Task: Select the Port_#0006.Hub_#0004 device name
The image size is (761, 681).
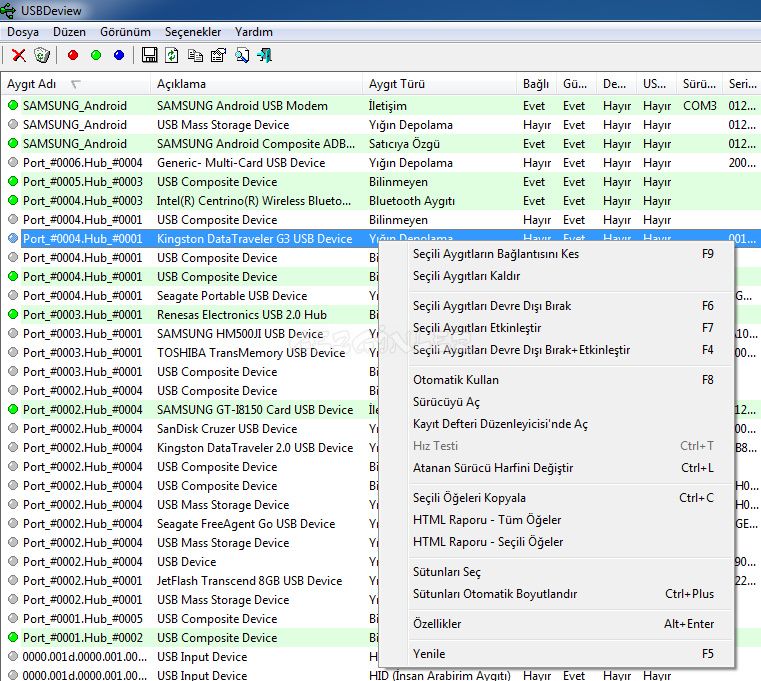Action: pyautogui.click(x=83, y=163)
